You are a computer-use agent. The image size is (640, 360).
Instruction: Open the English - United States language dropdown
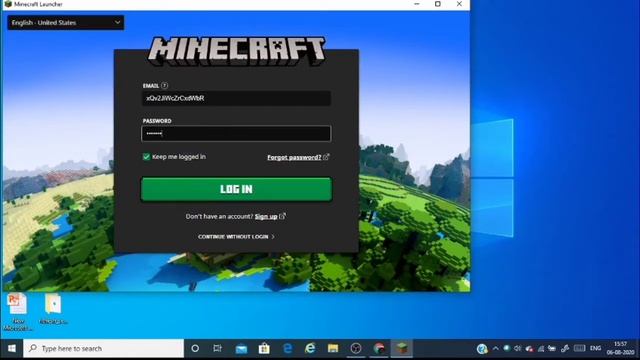(66, 22)
